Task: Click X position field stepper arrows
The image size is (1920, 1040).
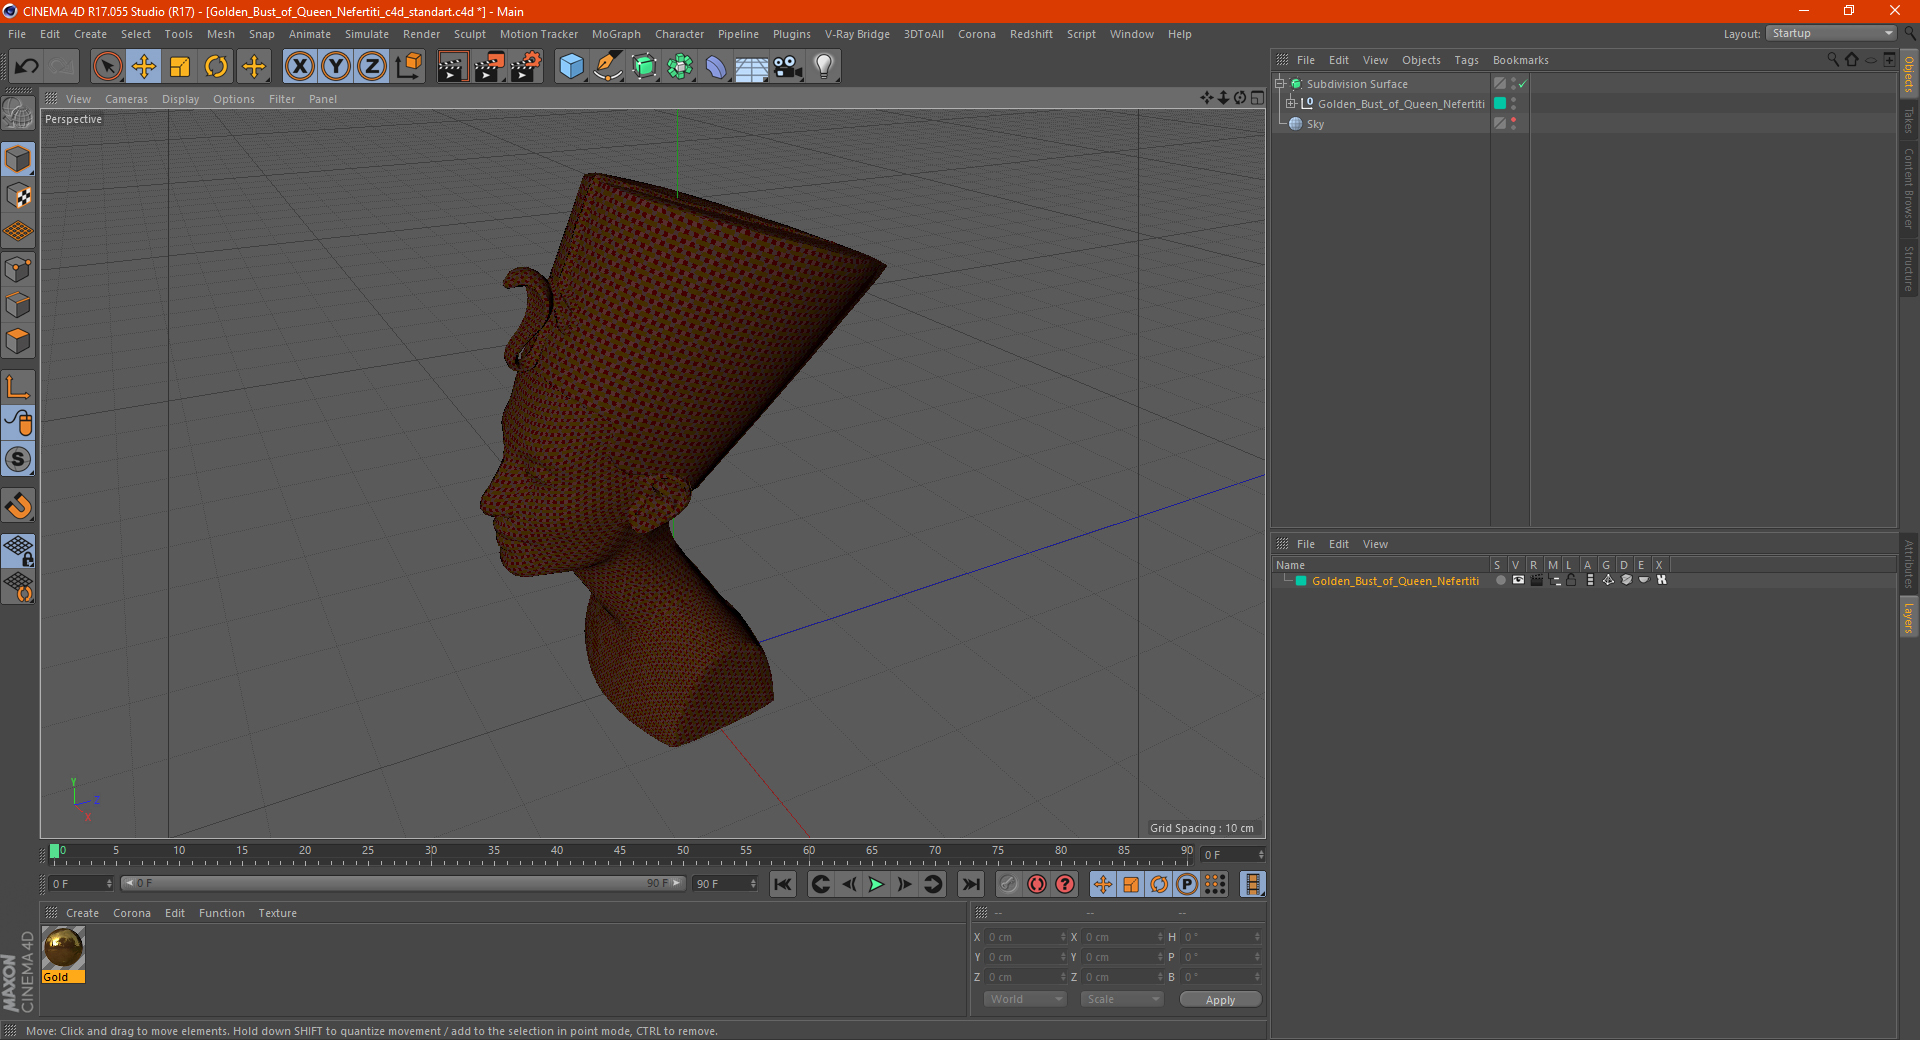Action: point(1063,937)
